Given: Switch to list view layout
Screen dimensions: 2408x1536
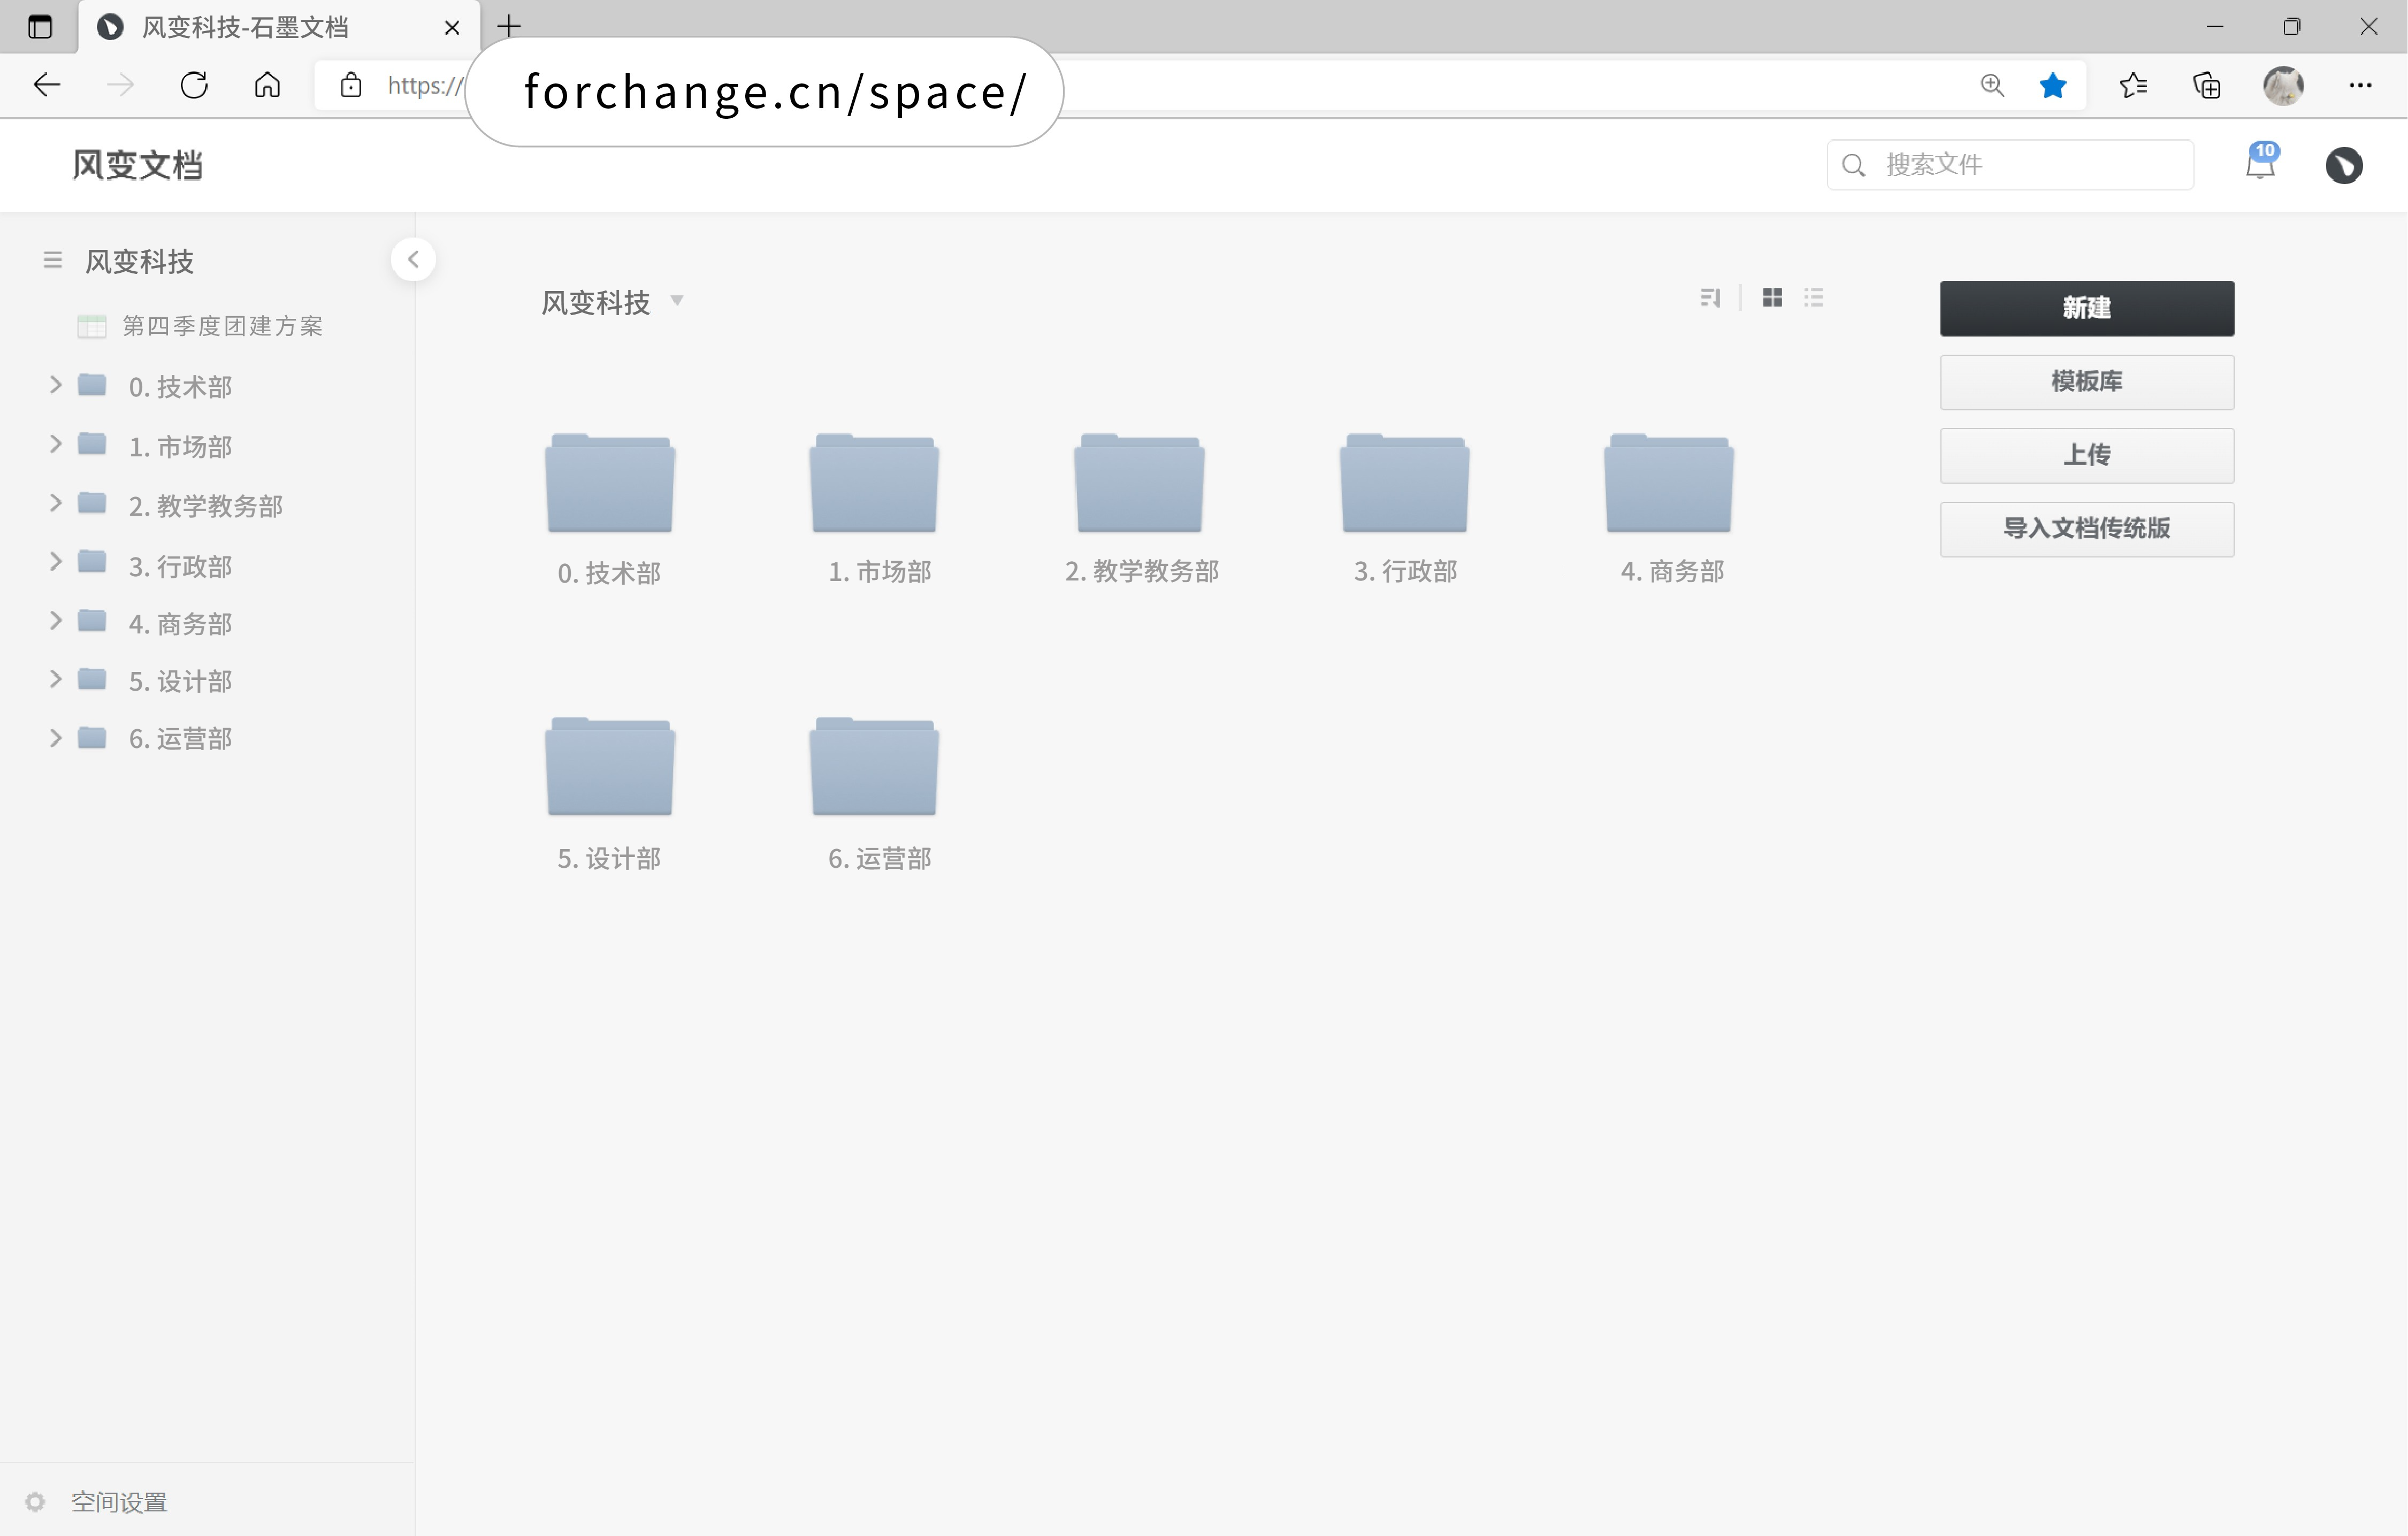Looking at the screenshot, I should [1814, 298].
